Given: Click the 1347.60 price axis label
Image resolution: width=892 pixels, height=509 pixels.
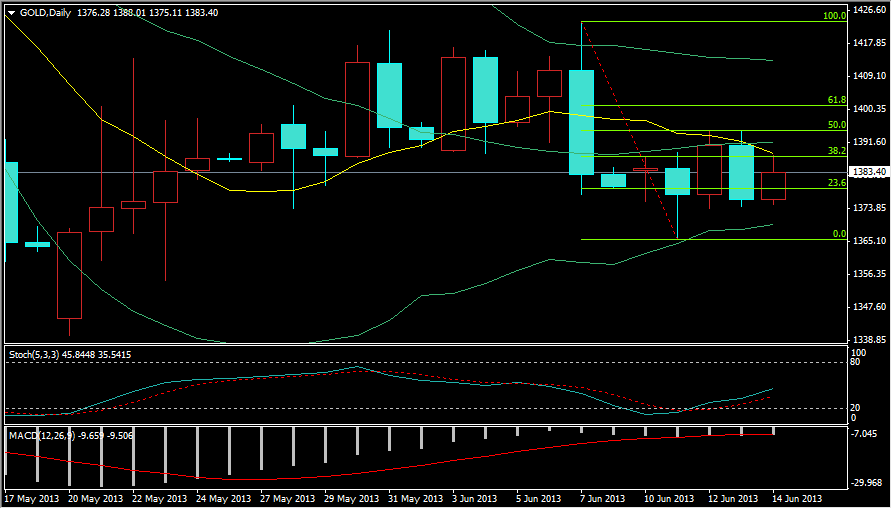Looking at the screenshot, I should (870, 307).
